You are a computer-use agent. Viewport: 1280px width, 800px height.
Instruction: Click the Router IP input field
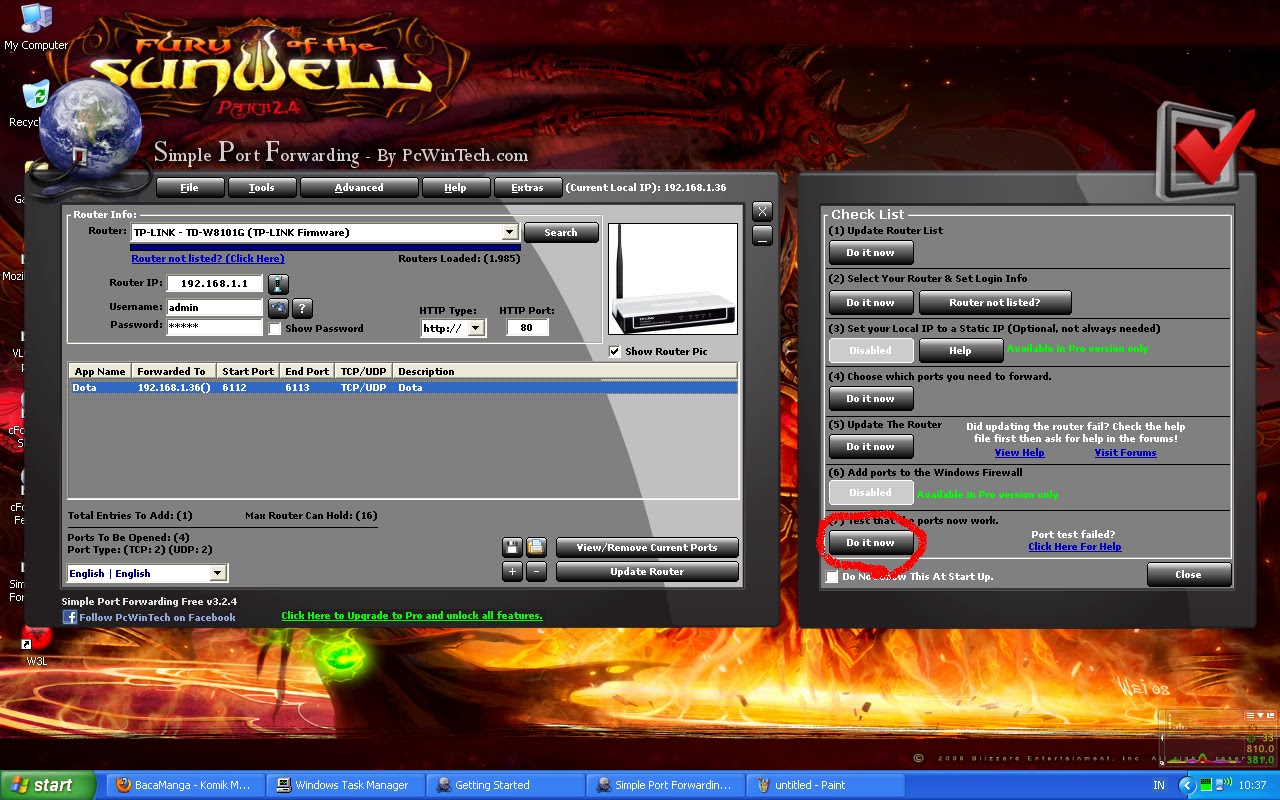point(215,284)
